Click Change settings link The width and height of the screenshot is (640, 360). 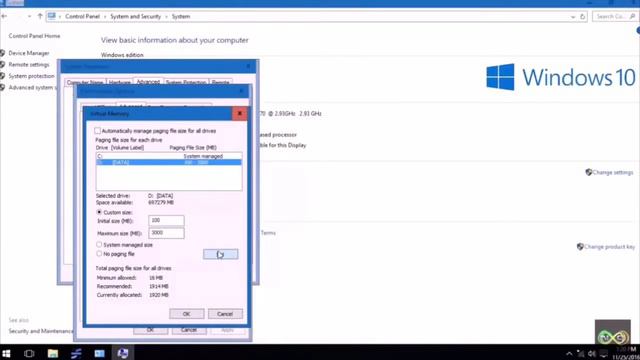coord(613,172)
